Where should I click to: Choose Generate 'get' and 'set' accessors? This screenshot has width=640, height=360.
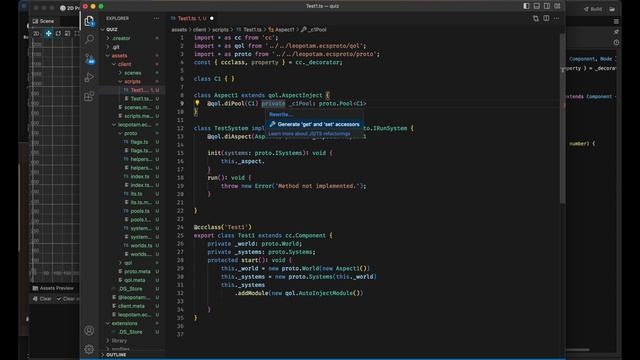tap(314, 124)
